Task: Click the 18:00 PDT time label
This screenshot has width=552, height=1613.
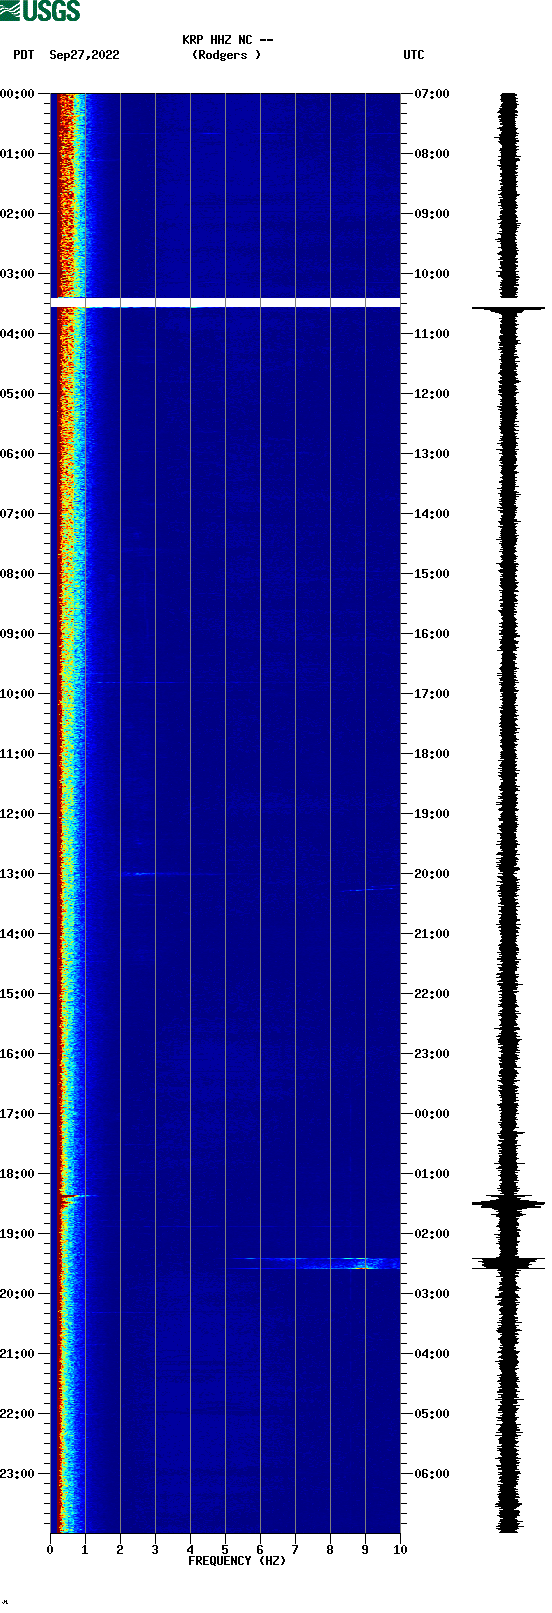Action: coord(17,1174)
